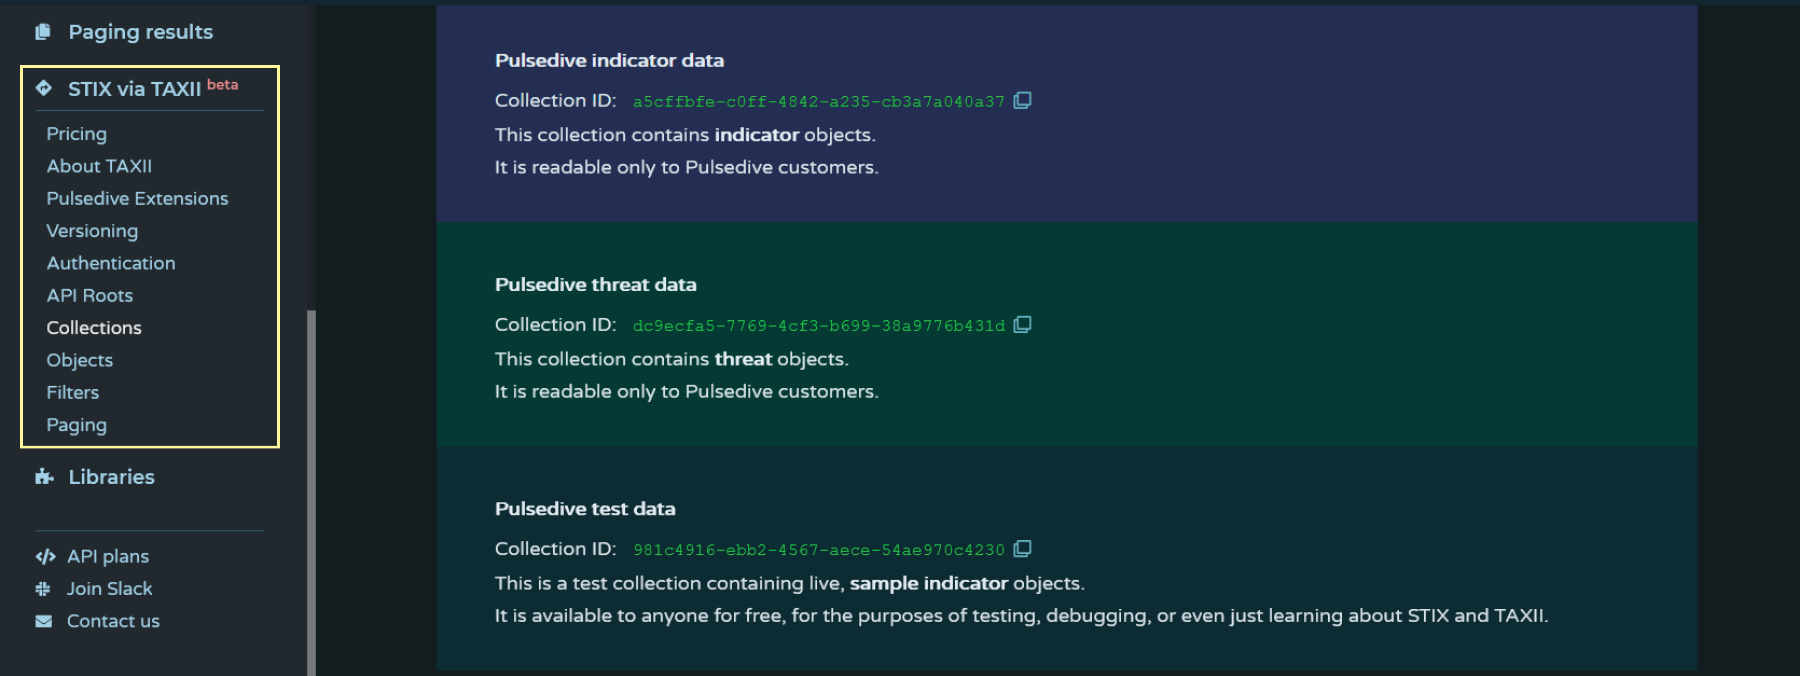
Task: Open API Roots in sidebar
Action: coord(89,295)
